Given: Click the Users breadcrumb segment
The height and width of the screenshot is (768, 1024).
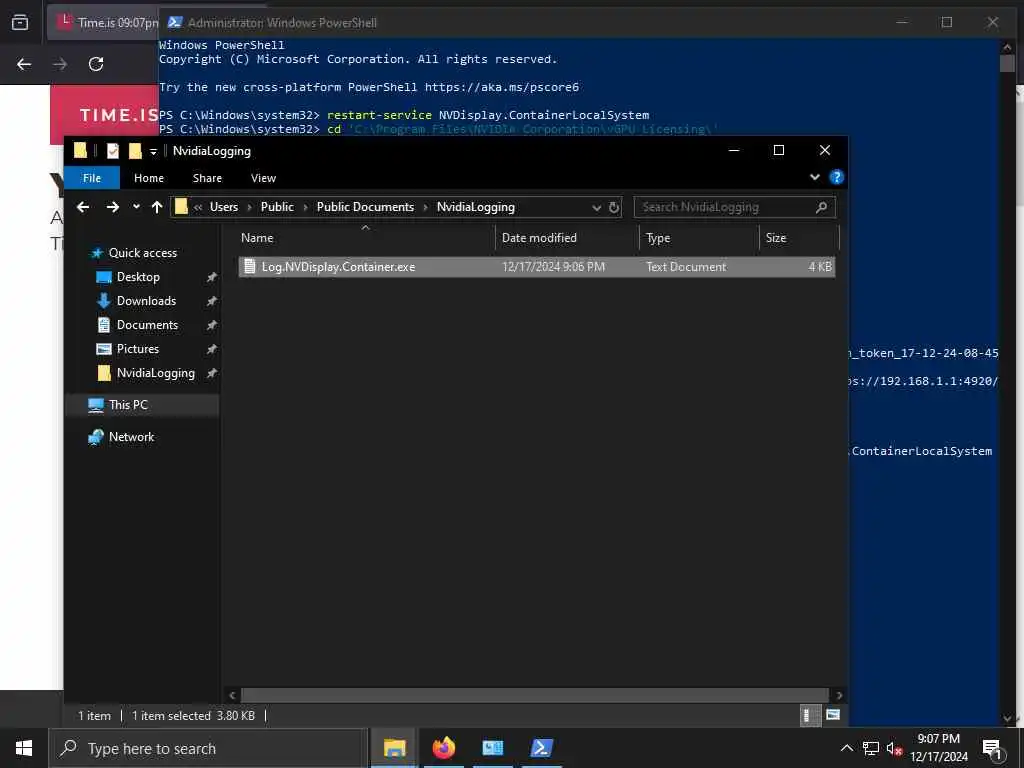Looking at the screenshot, I should click(x=224, y=207).
